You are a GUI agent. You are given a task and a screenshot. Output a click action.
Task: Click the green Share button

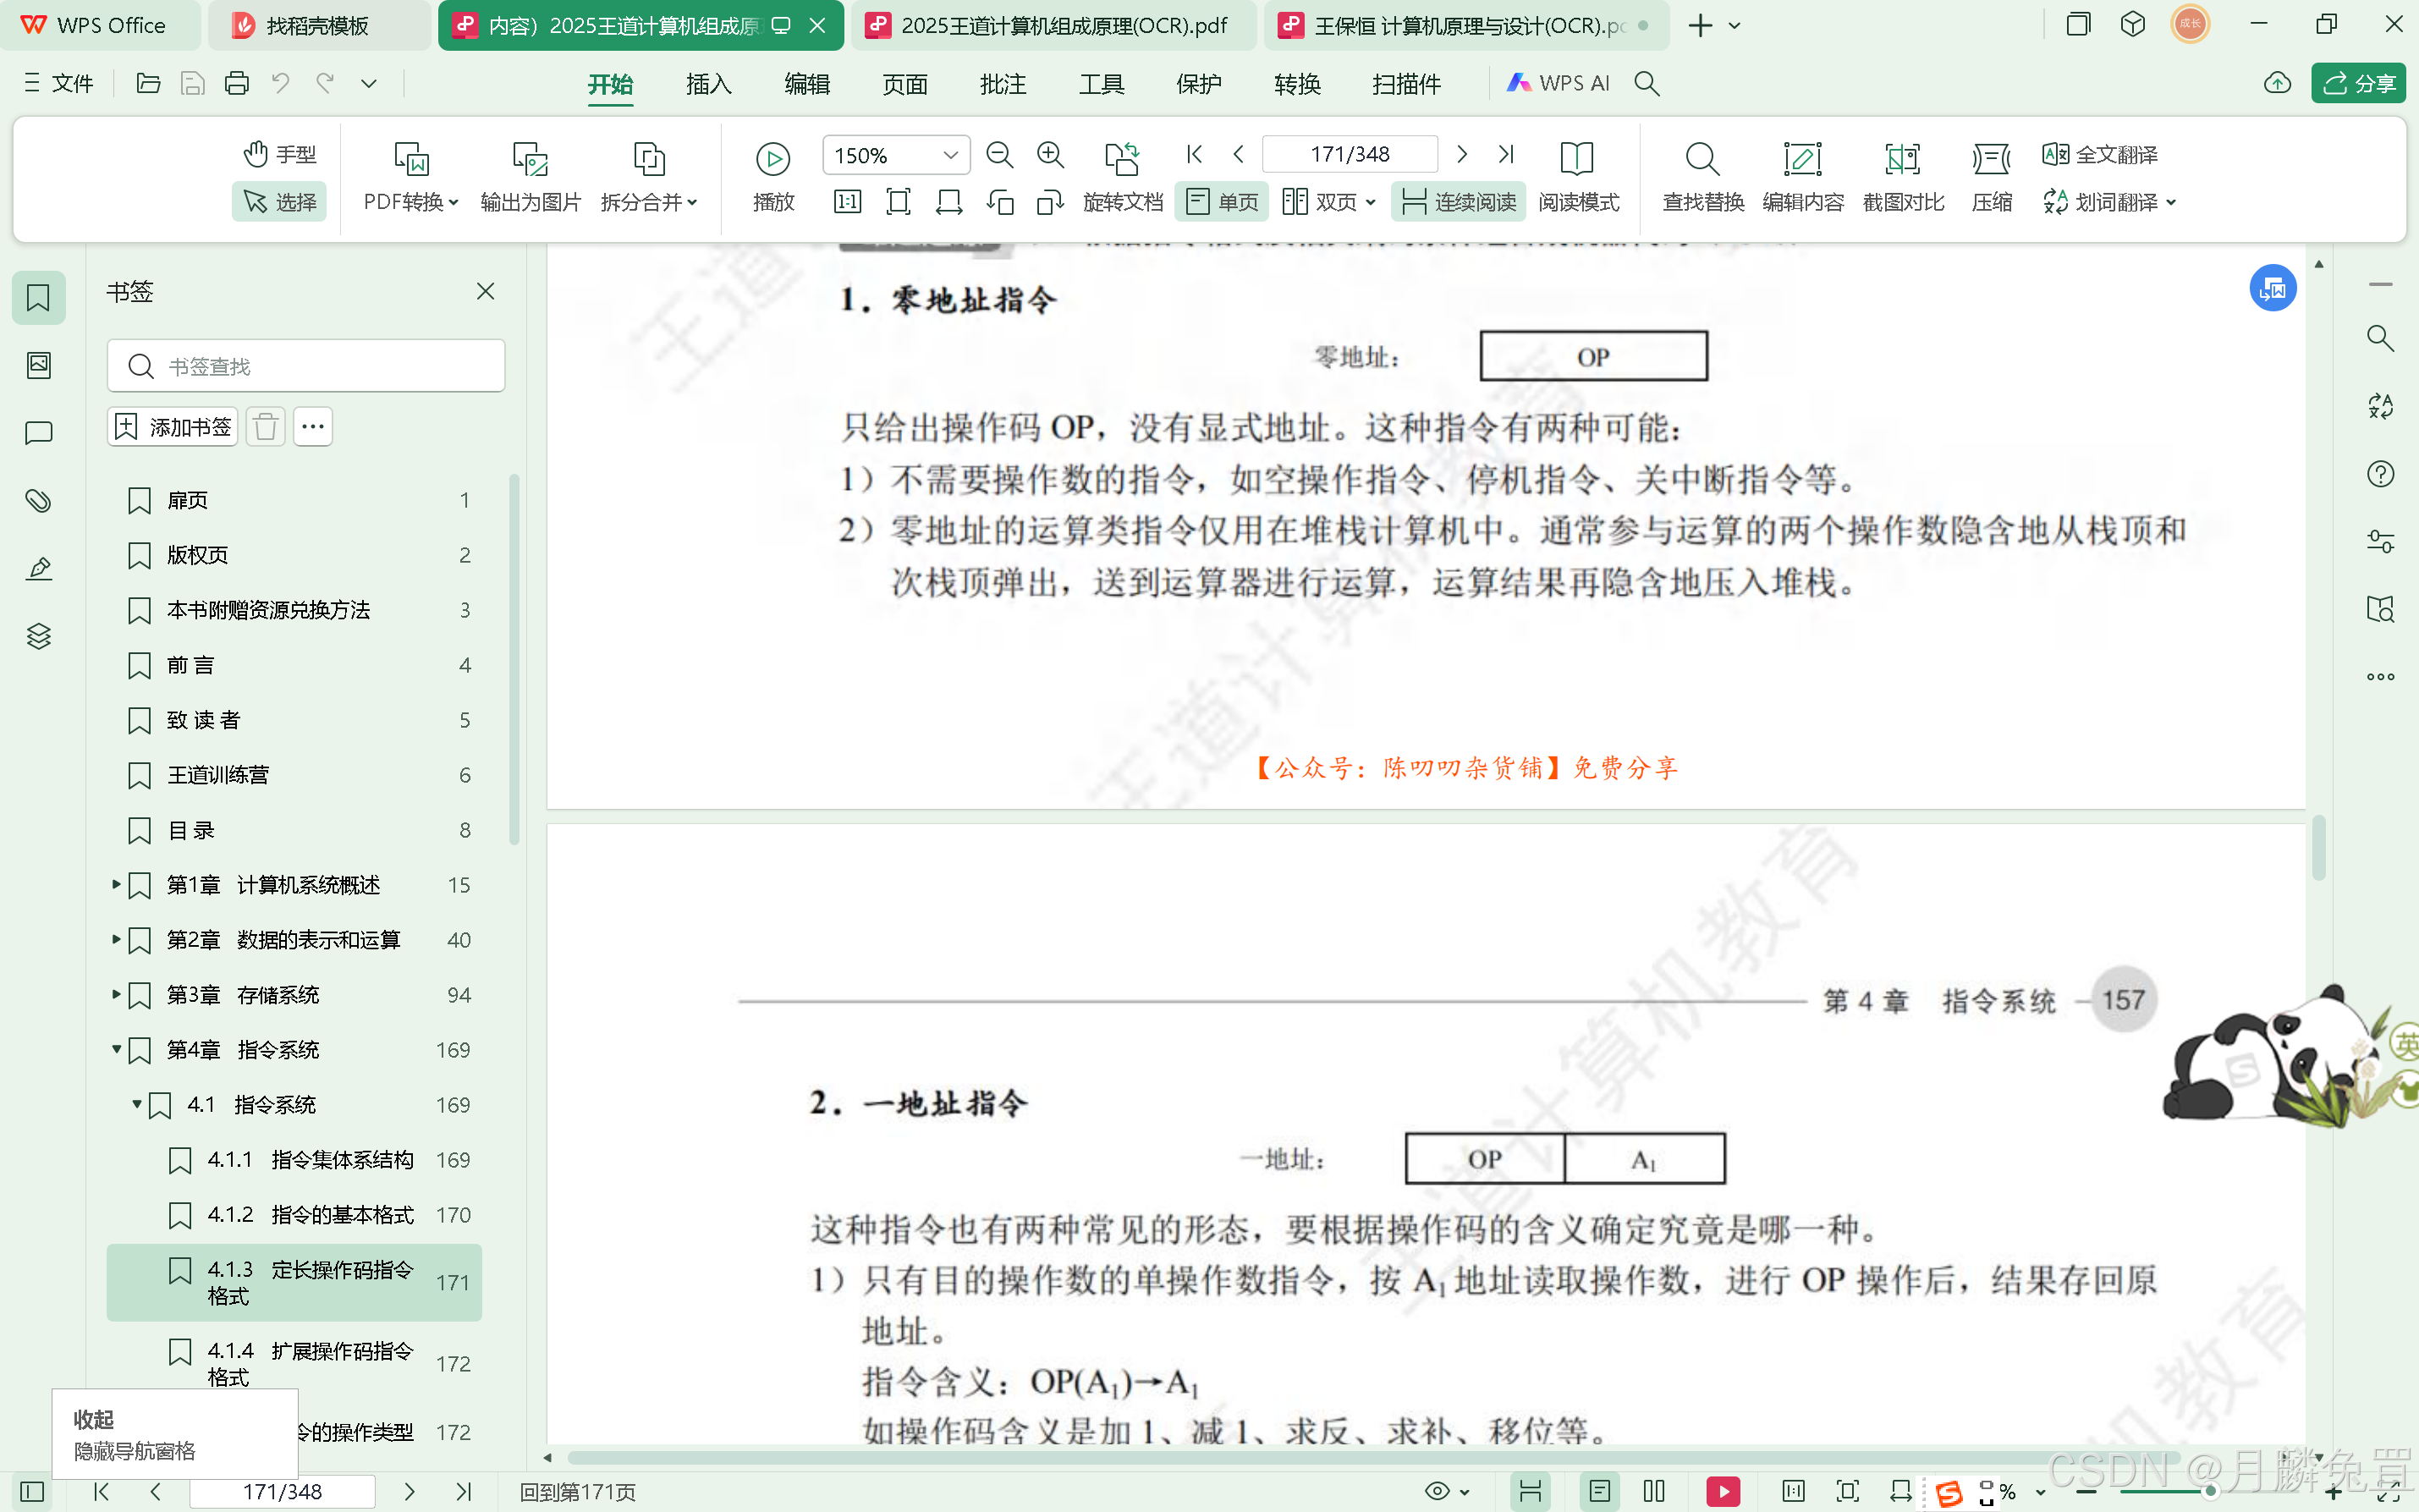(x=2357, y=83)
